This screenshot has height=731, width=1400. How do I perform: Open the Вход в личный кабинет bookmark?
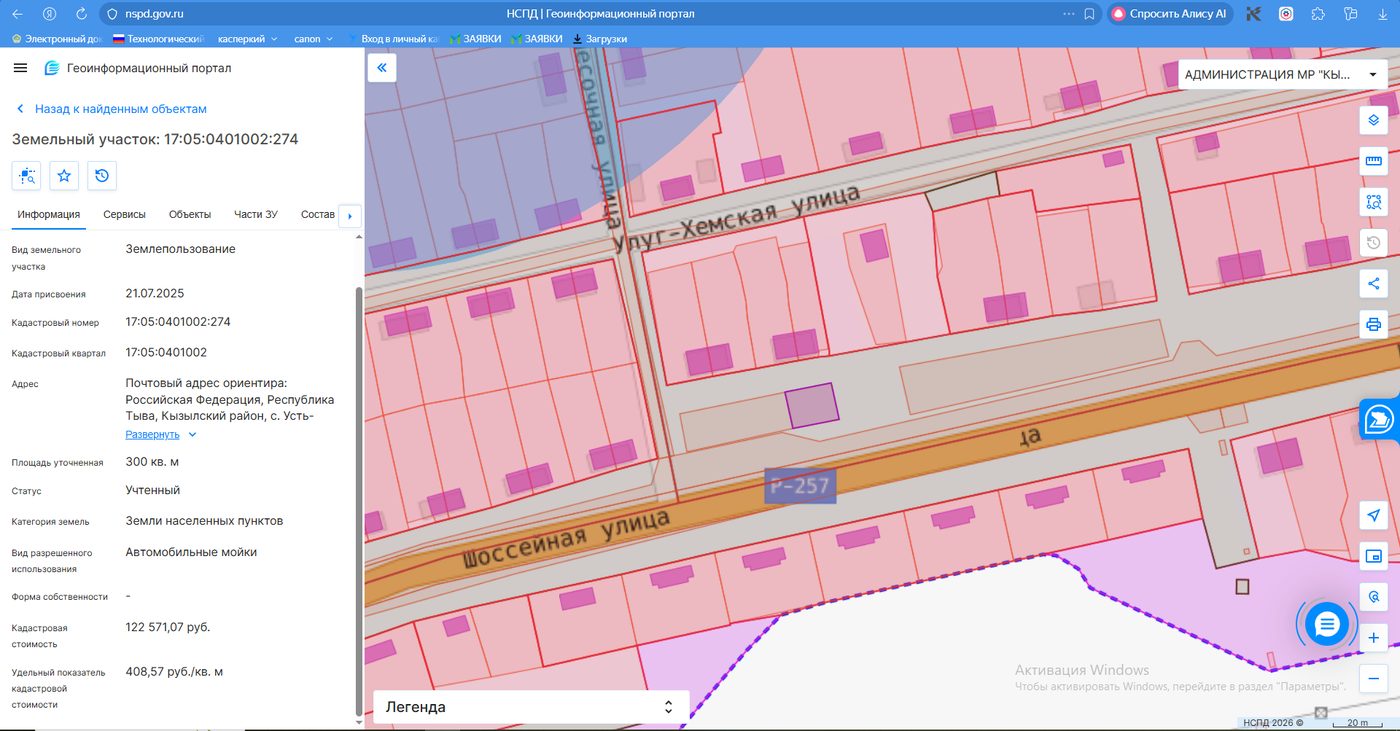393,39
